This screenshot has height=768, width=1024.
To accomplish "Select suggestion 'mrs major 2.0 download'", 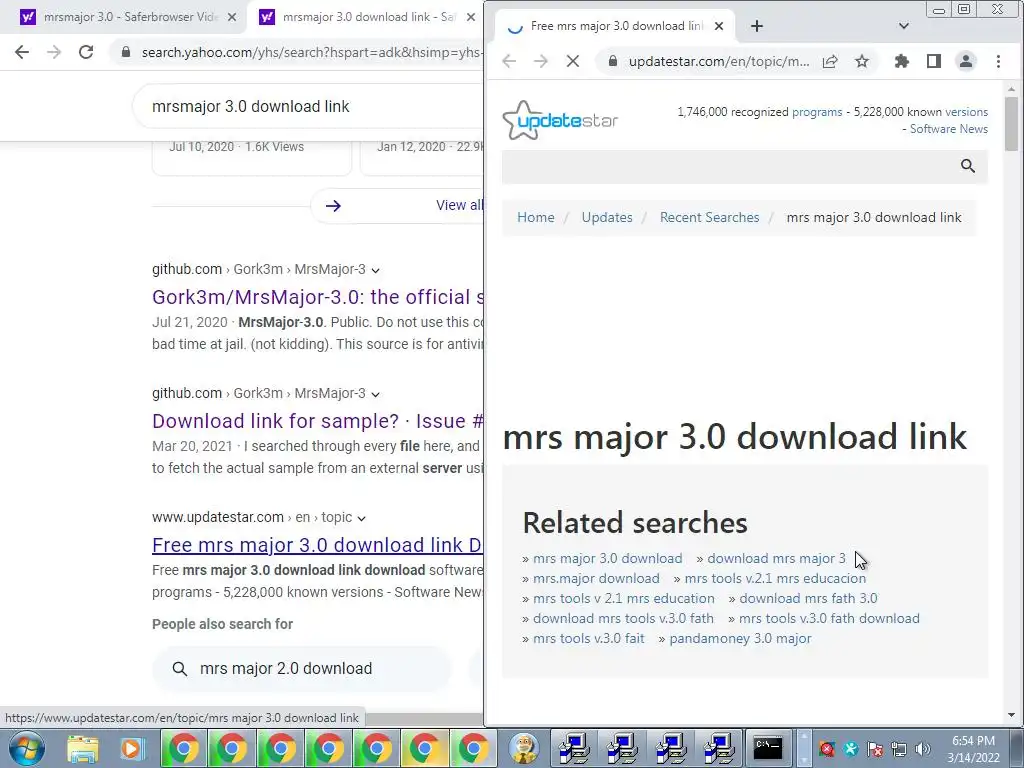I will point(302,668).
